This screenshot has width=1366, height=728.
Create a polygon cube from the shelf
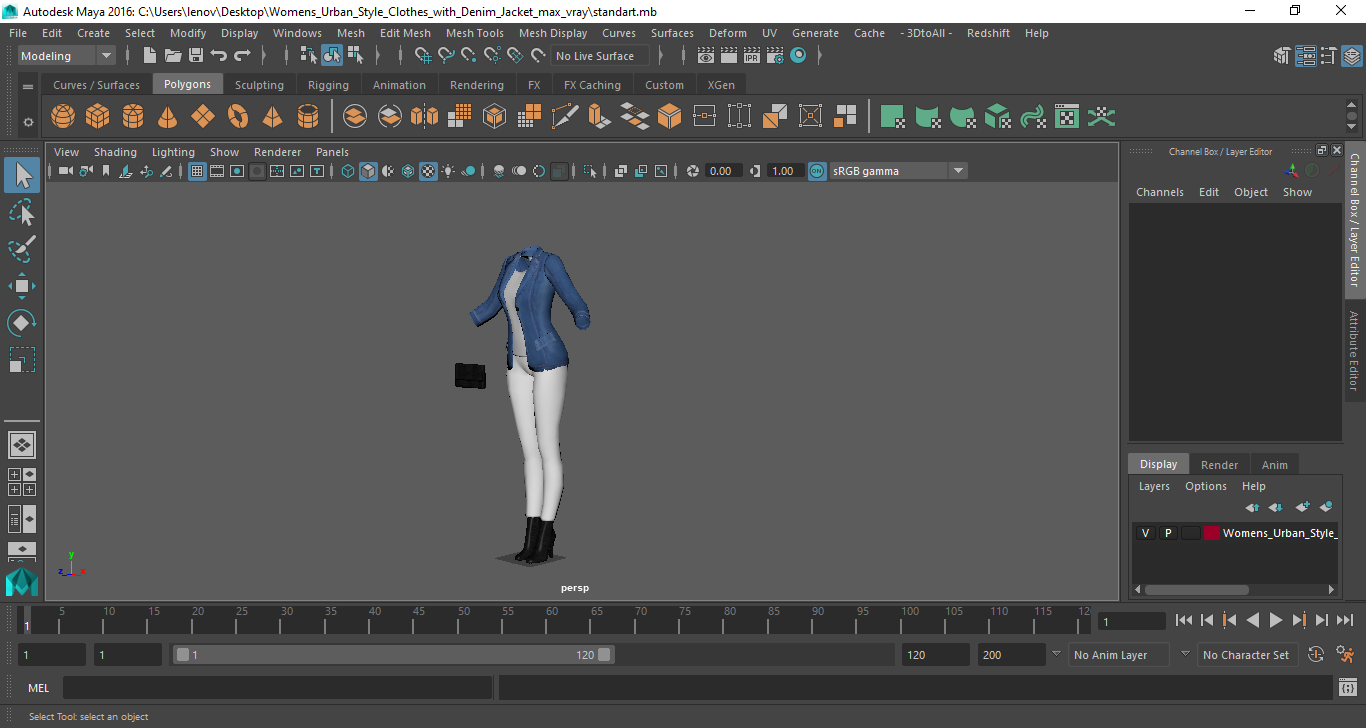tap(98, 117)
